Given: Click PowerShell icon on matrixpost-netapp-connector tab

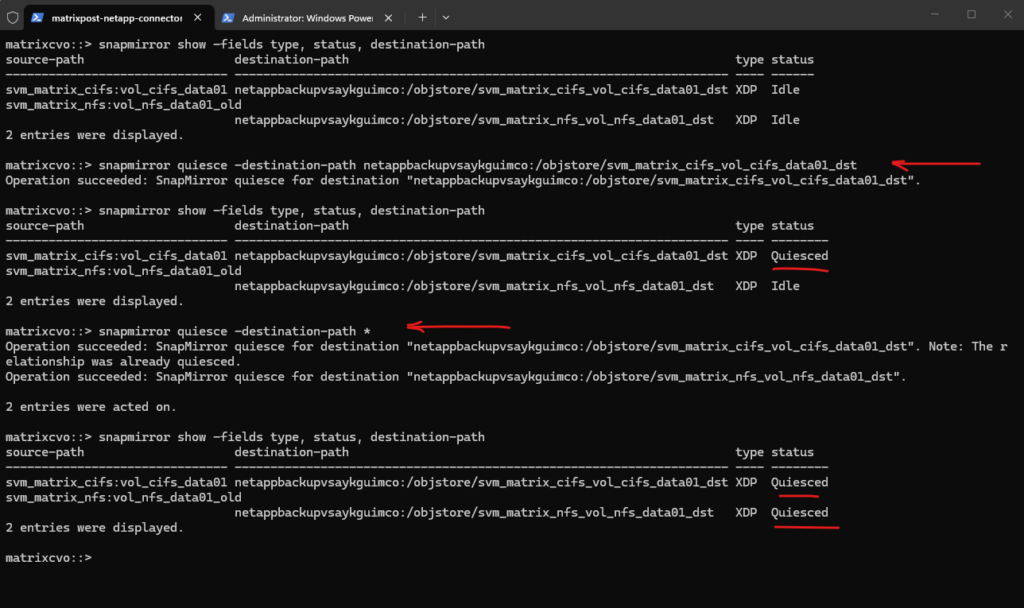Looking at the screenshot, I should point(37,17).
